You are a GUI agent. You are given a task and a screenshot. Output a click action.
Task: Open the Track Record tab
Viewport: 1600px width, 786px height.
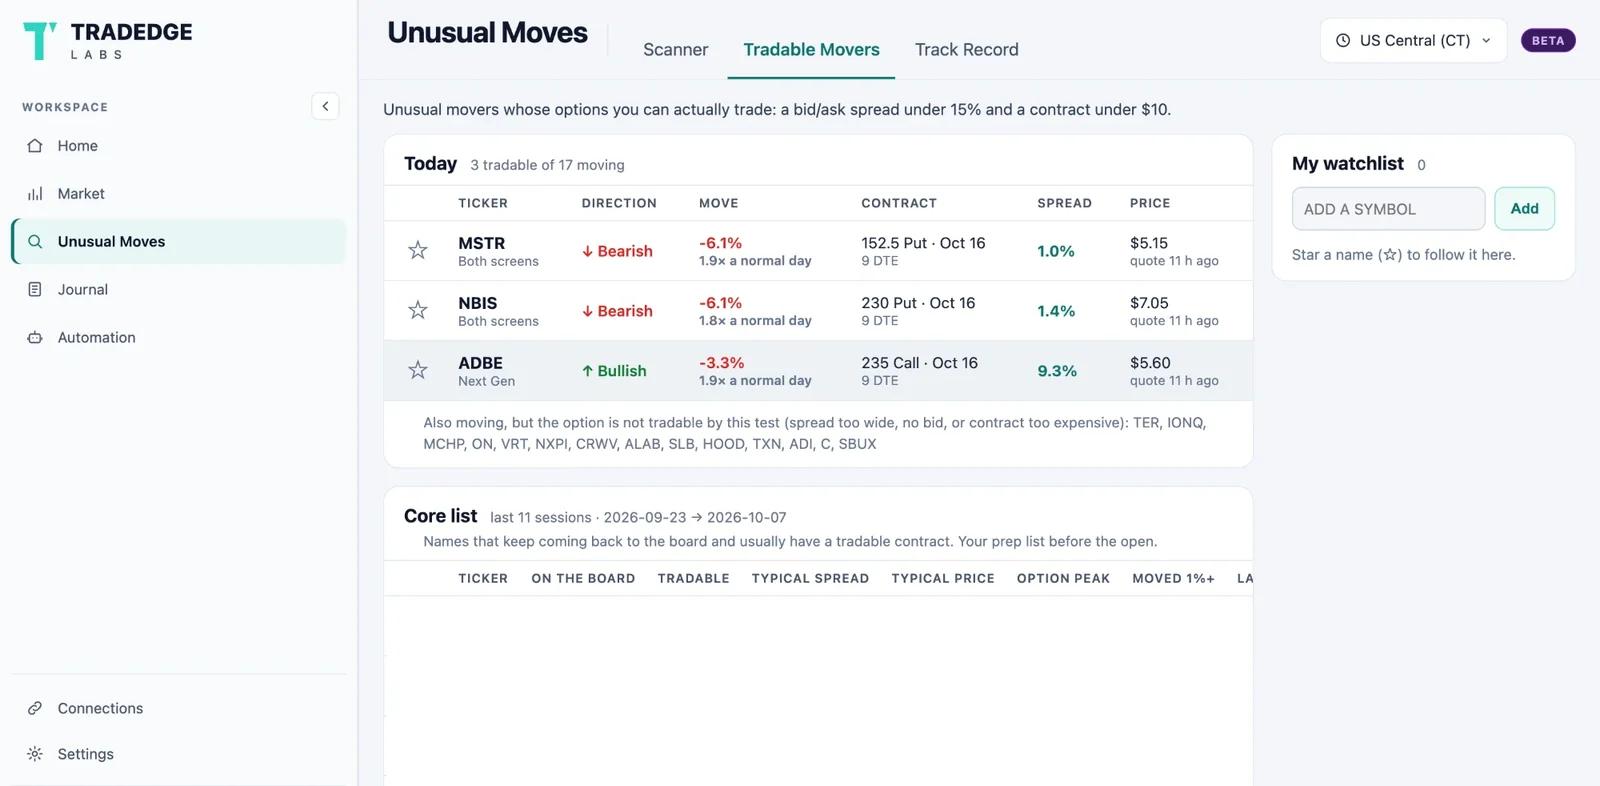(x=967, y=50)
